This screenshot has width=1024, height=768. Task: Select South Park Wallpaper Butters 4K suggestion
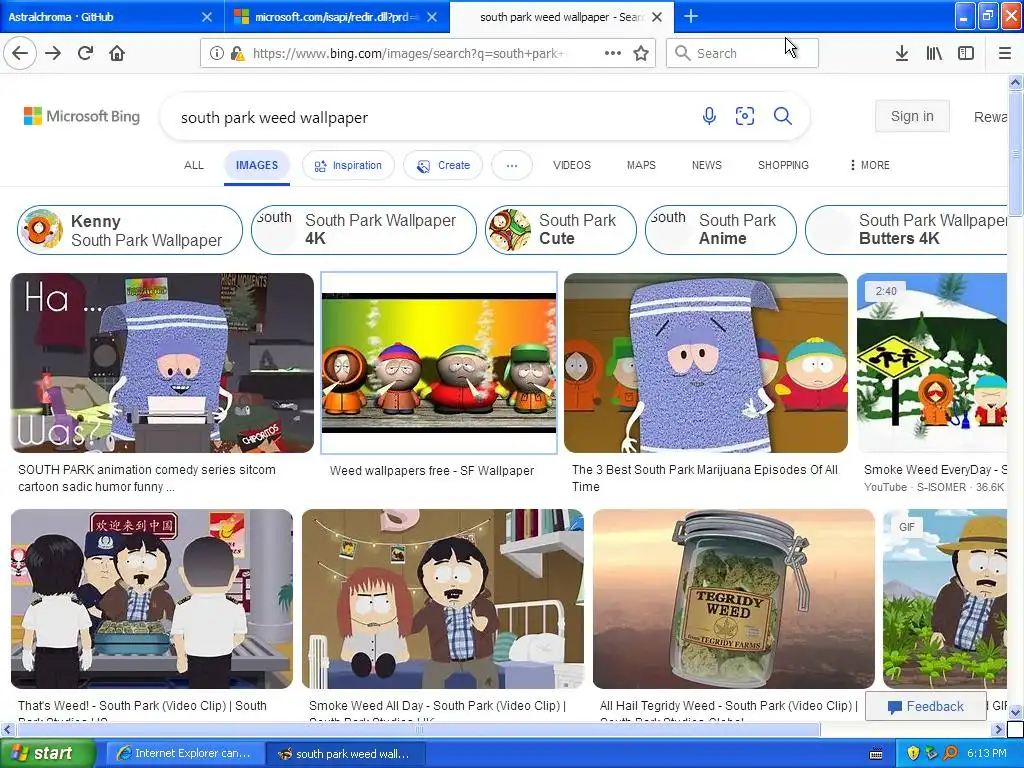pyautogui.click(x=906, y=230)
